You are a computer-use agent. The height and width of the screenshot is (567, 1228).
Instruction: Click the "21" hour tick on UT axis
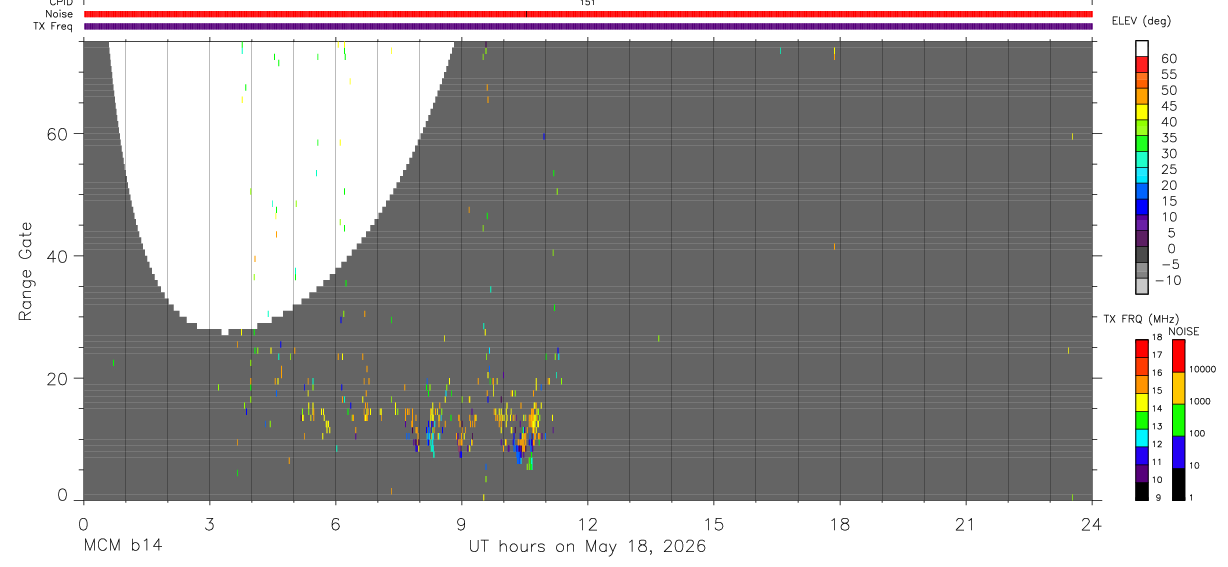965,524
